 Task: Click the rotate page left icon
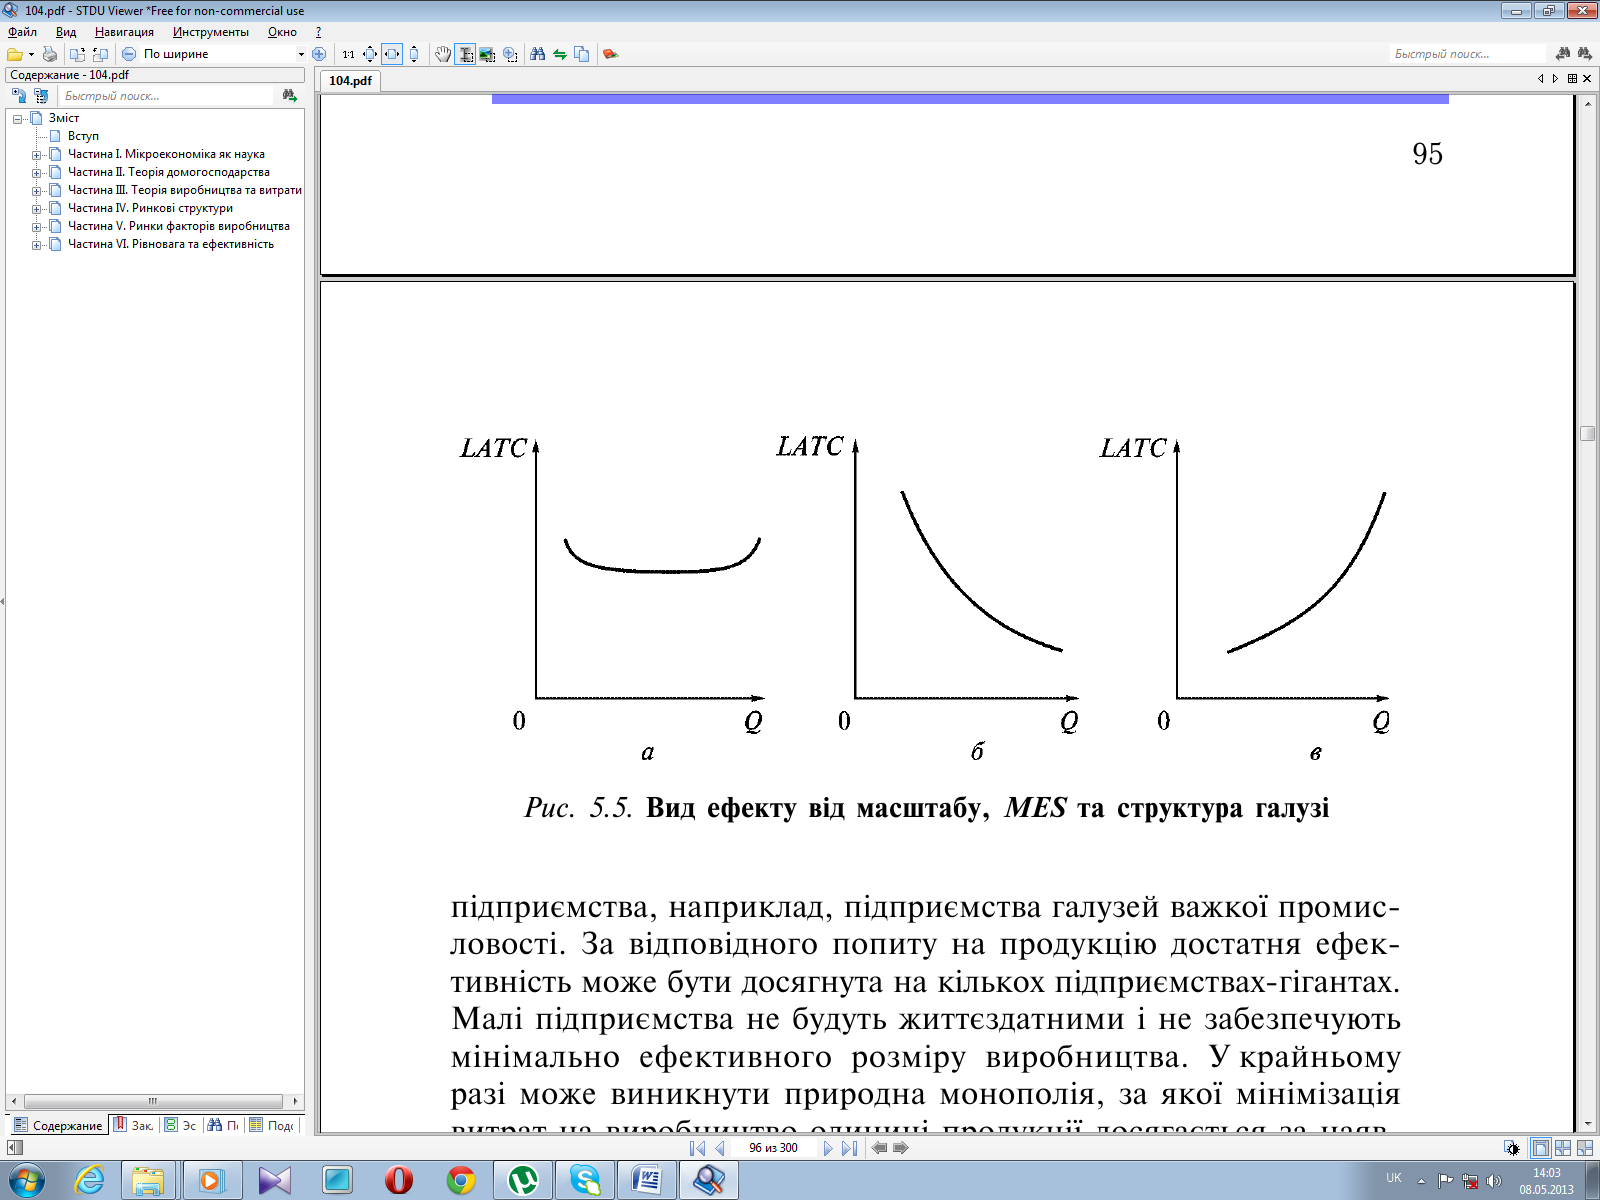click(77, 54)
